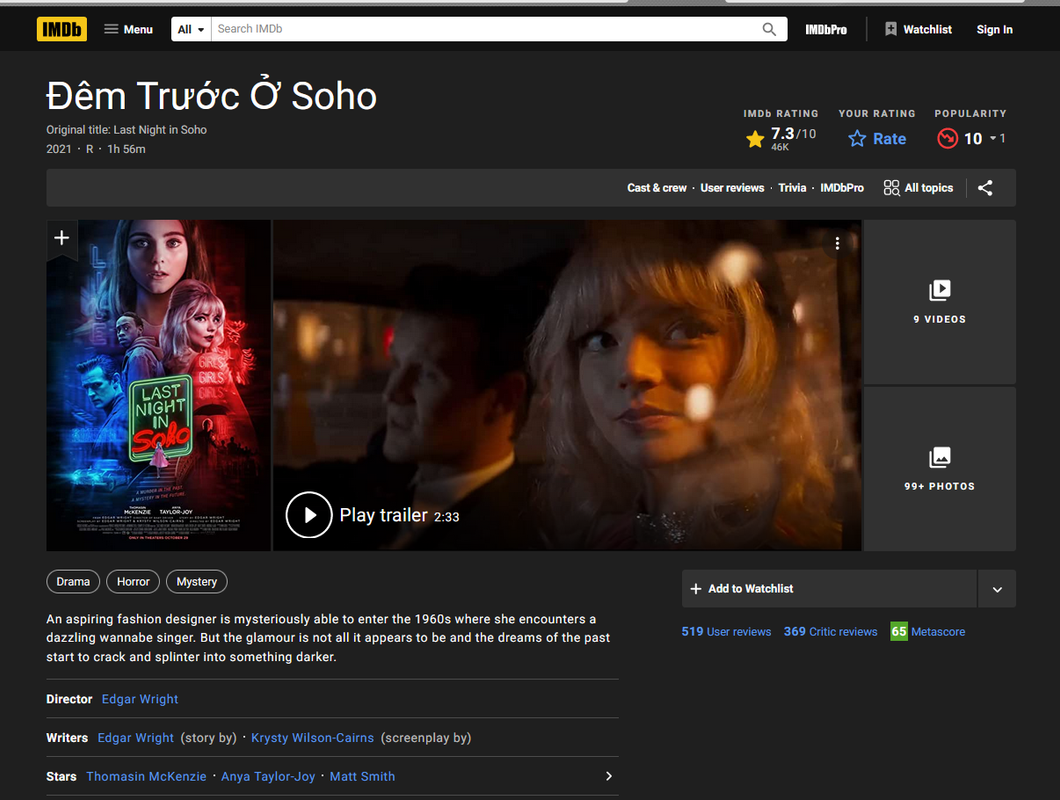Expand the Add to Watchlist dropdown arrow
Viewport: 1060px width, 800px height.
tap(997, 589)
